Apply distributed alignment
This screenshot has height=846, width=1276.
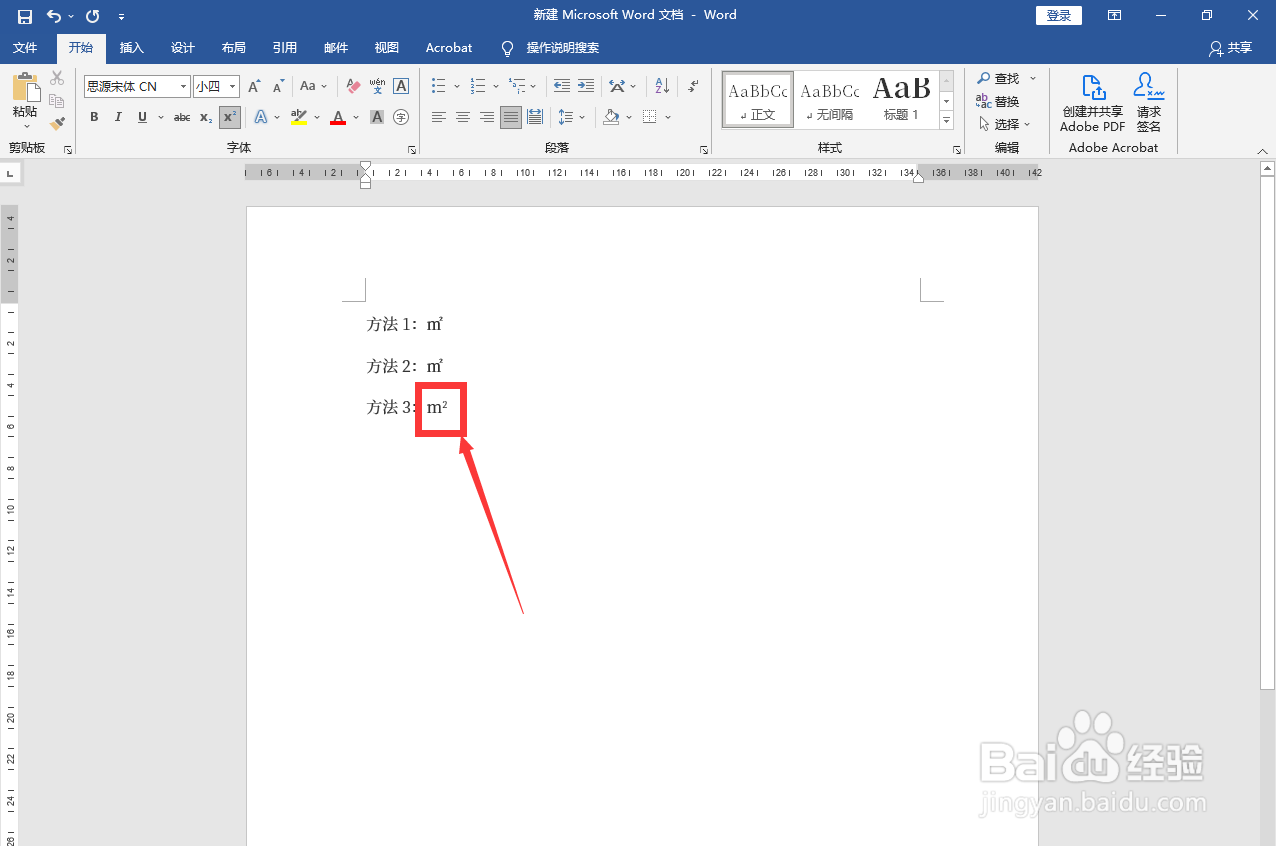click(x=535, y=117)
